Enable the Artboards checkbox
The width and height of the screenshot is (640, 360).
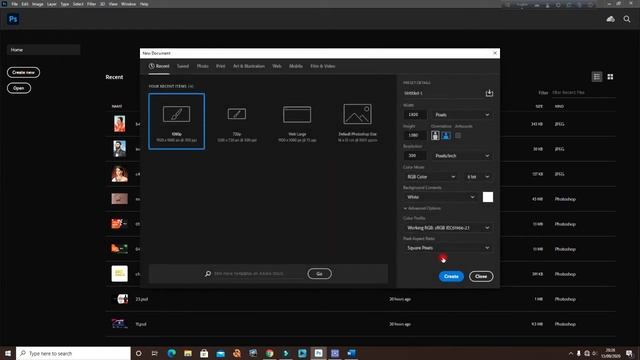458,135
